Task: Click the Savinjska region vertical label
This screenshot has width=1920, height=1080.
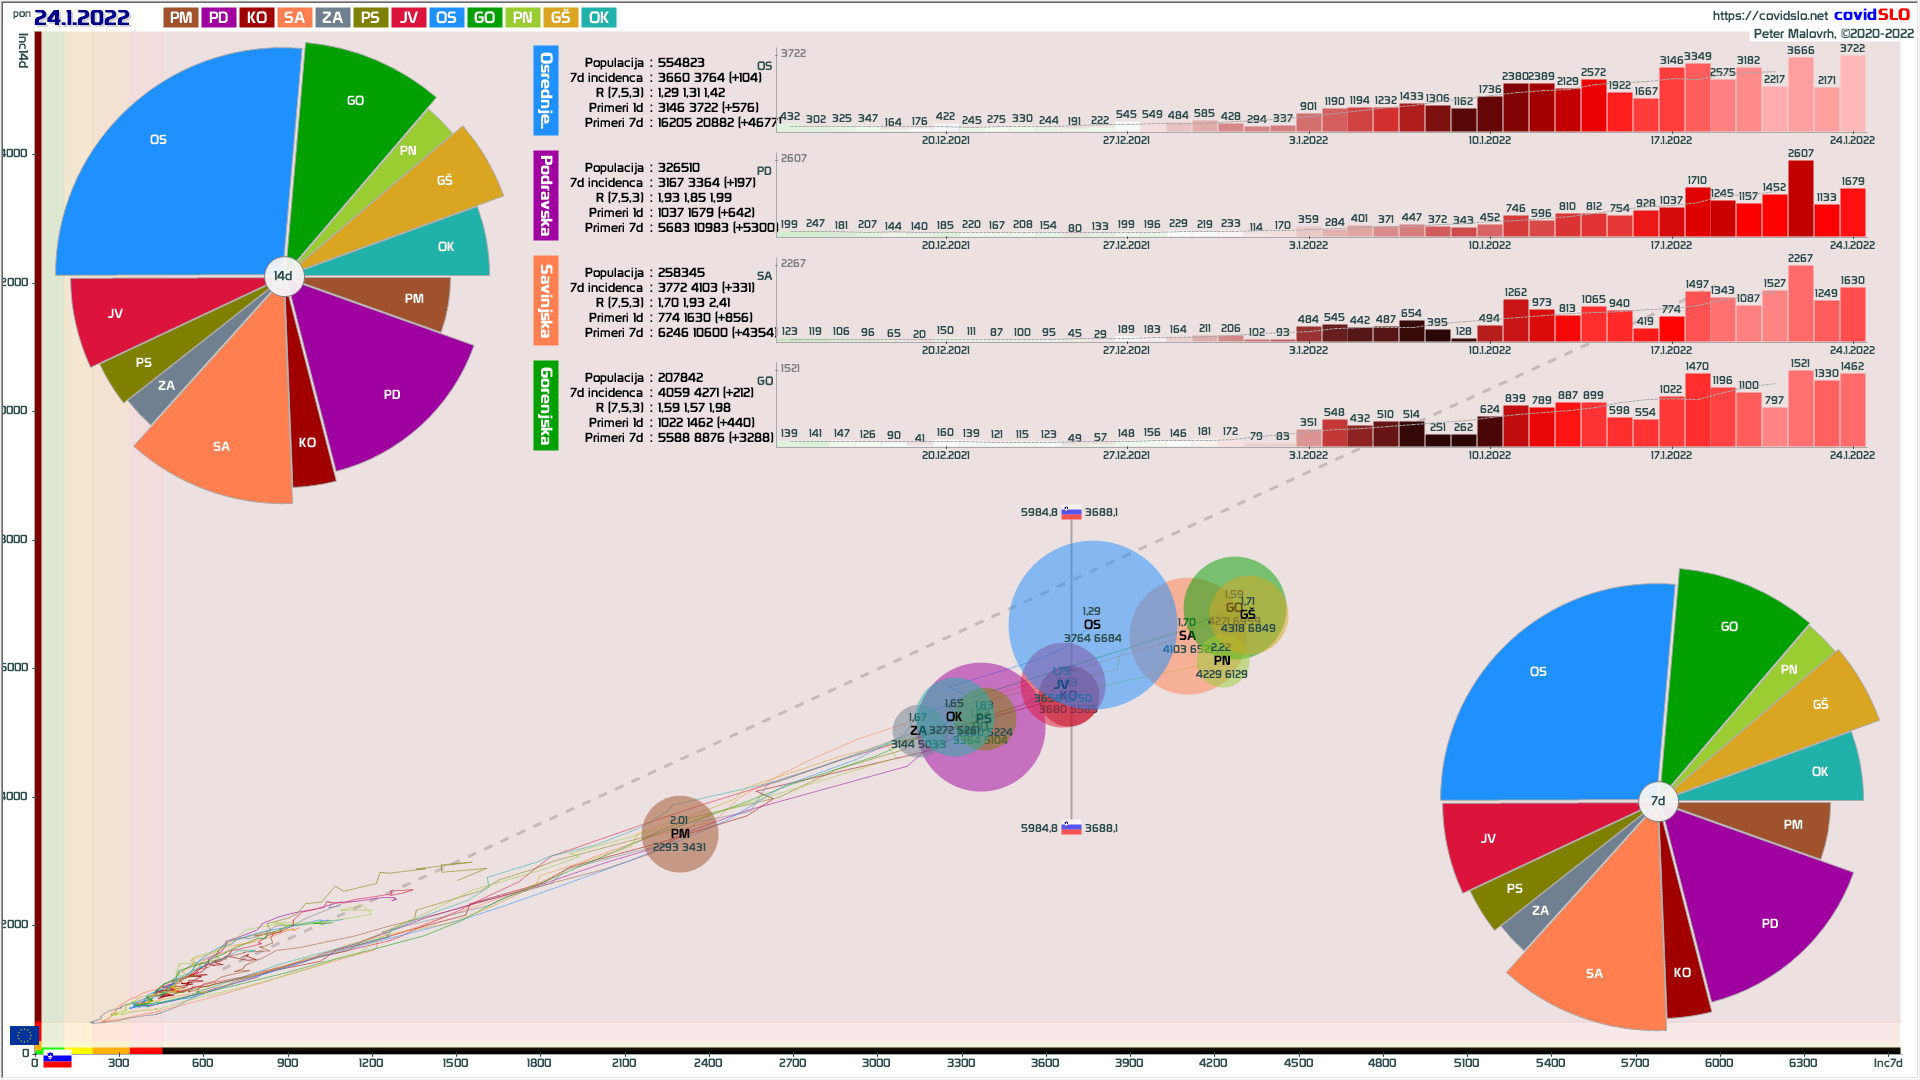Action: tap(546, 301)
